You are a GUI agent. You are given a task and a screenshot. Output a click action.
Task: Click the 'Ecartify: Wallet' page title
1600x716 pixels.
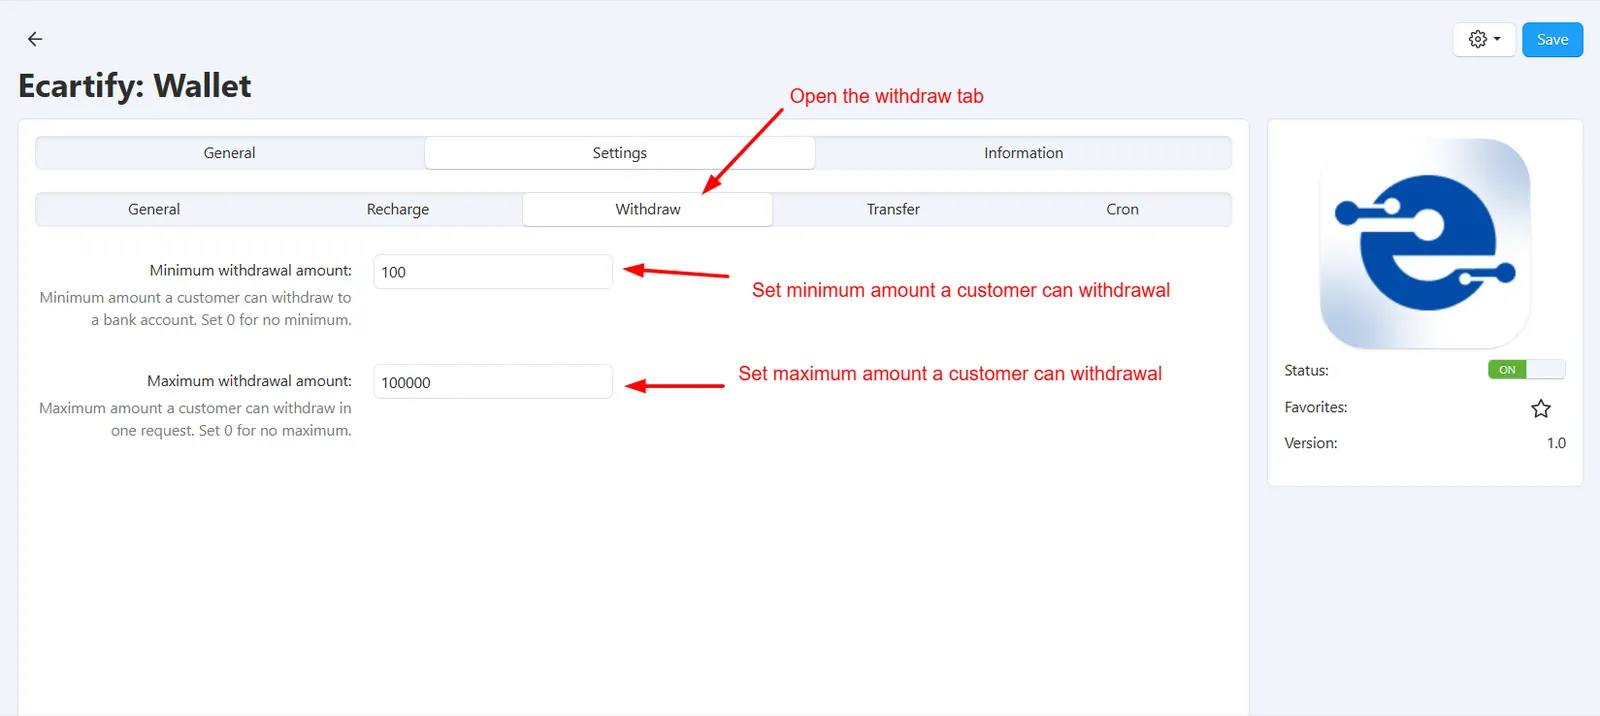pyautogui.click(x=135, y=86)
